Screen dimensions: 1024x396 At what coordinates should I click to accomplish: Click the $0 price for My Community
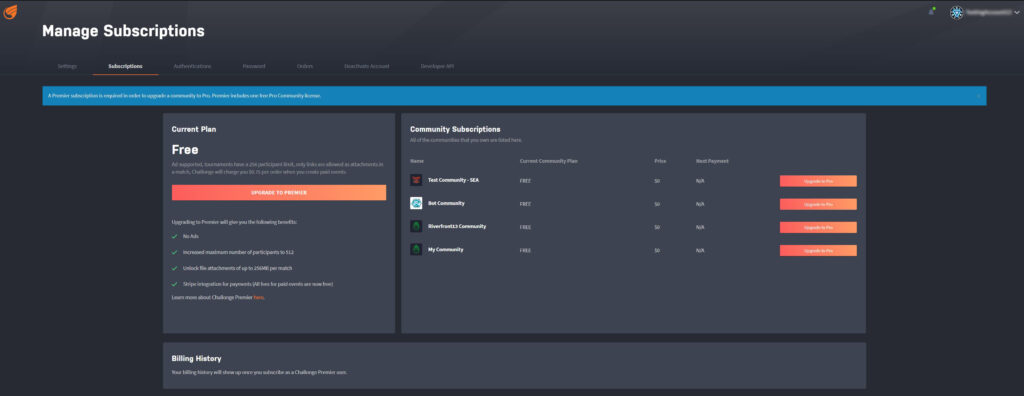point(657,250)
